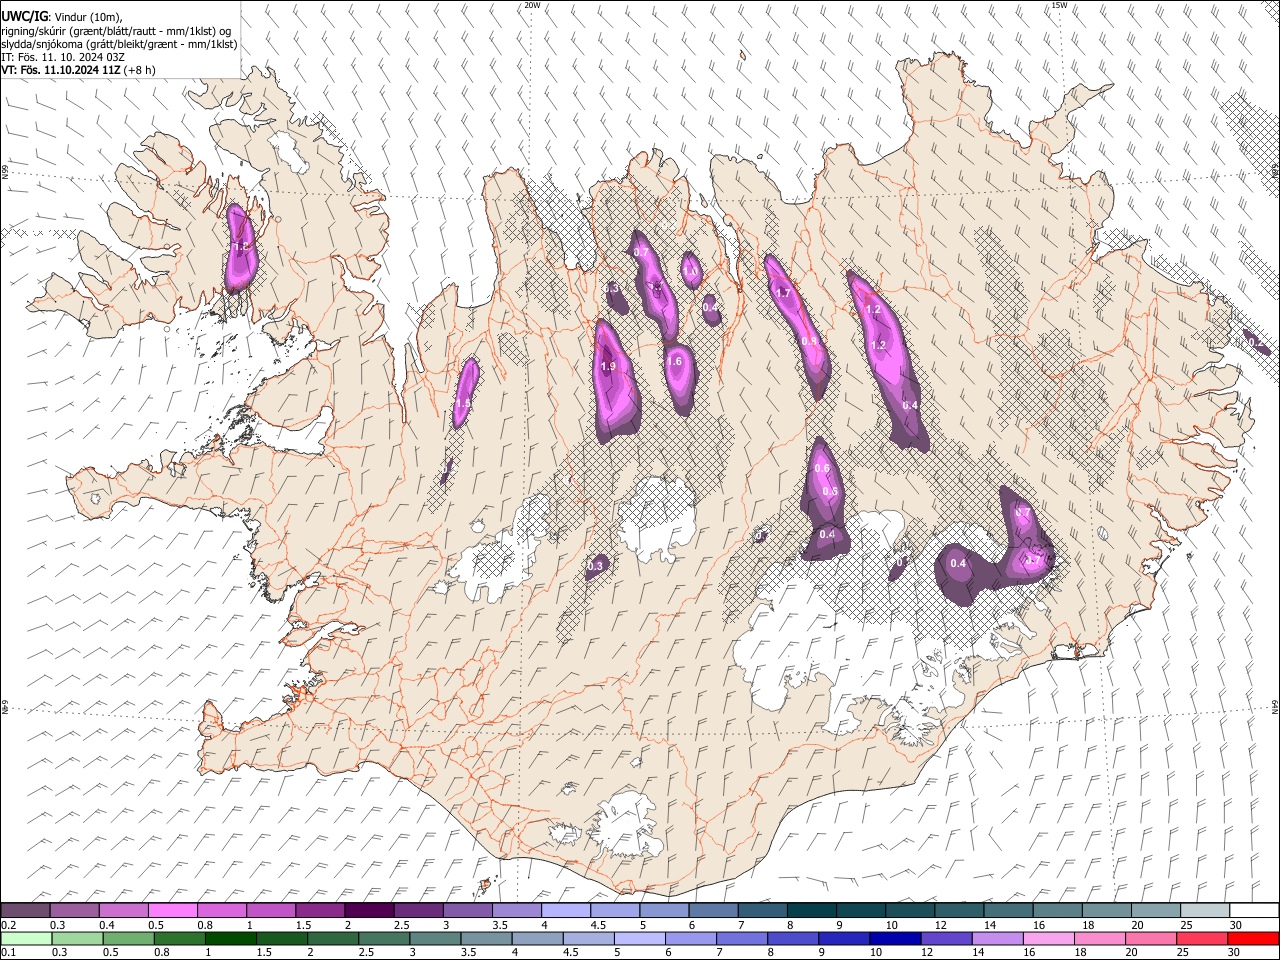Click the lower green swatch starting at 0.3
This screenshot has height=960, width=1280.
76,938
